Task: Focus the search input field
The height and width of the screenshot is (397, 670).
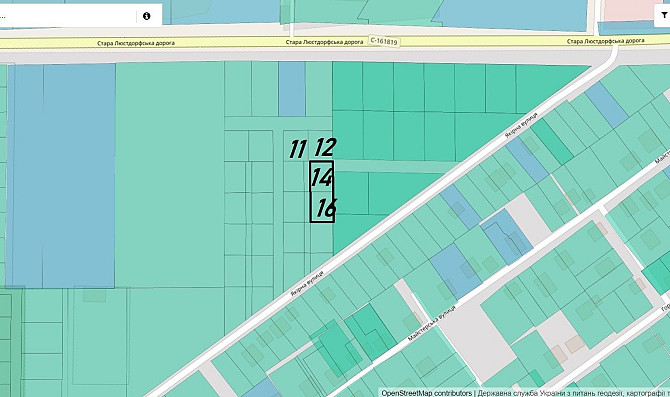Action: [68, 16]
